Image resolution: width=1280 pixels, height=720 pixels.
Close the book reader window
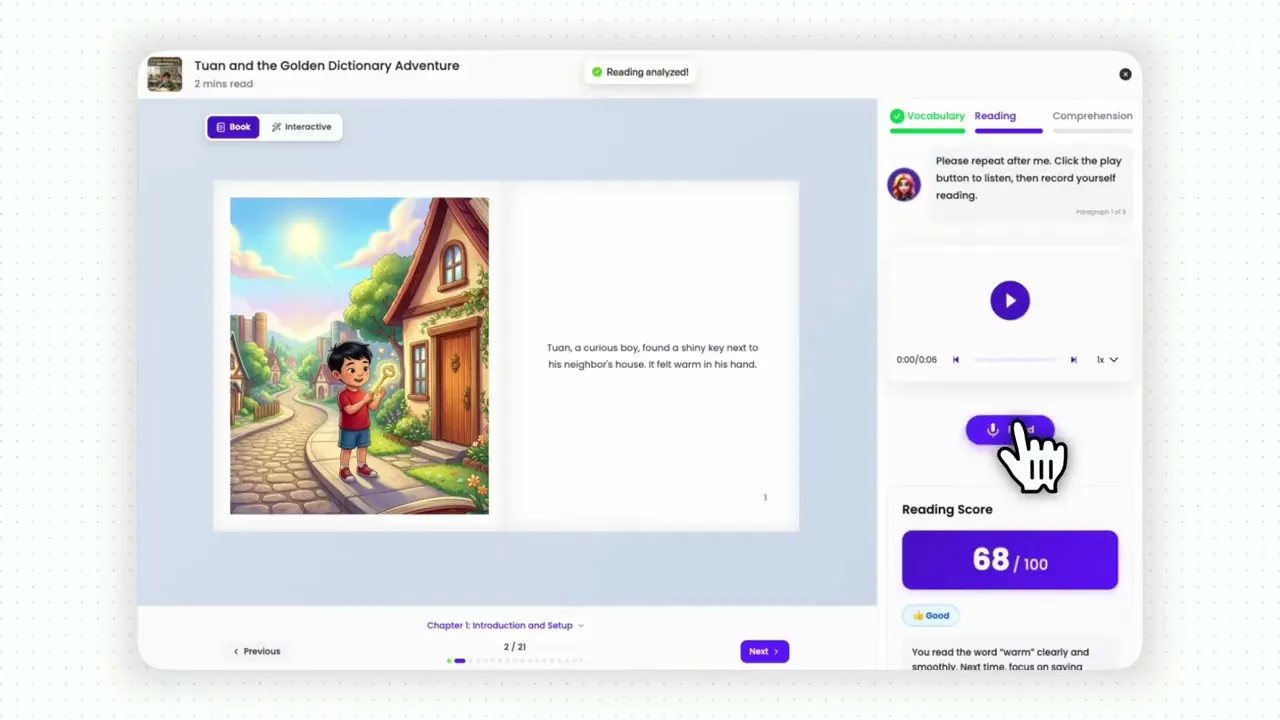[x=1125, y=74]
